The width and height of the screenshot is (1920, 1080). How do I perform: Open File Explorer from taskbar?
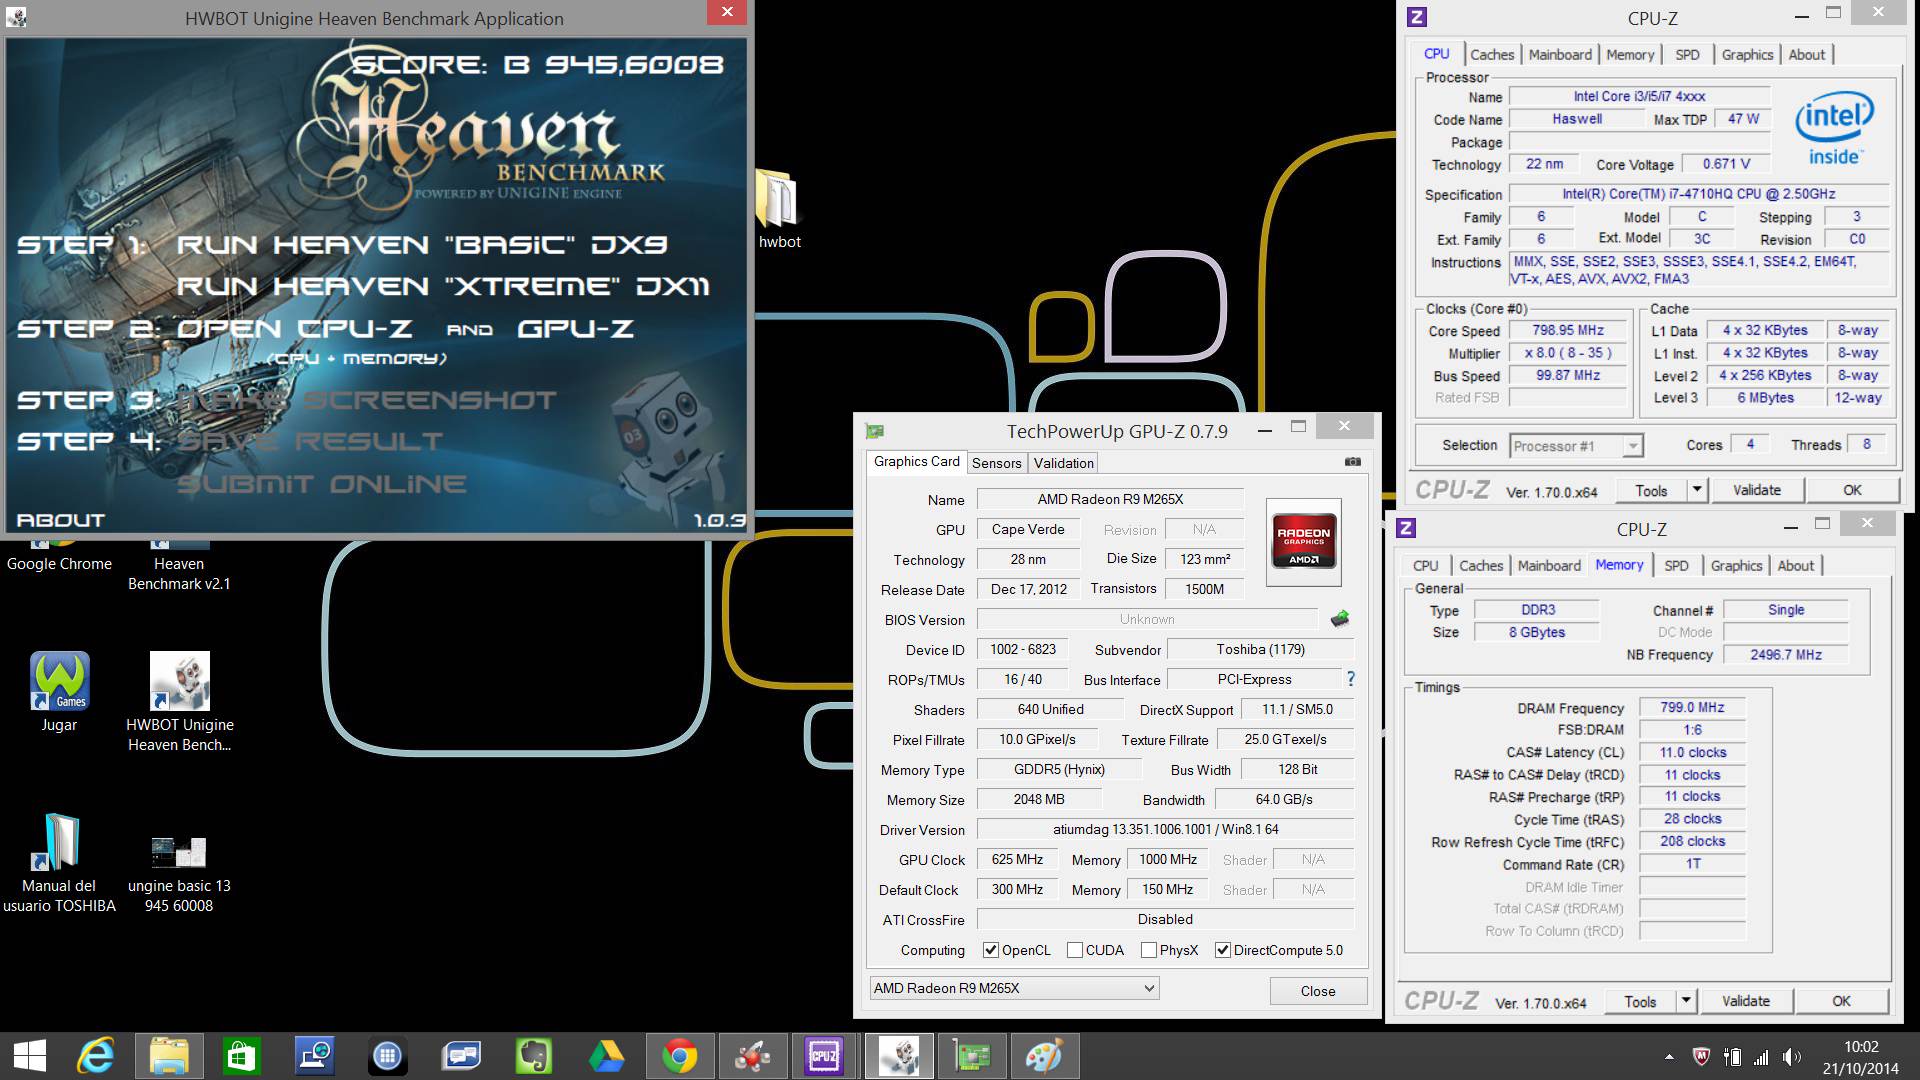point(169,1056)
